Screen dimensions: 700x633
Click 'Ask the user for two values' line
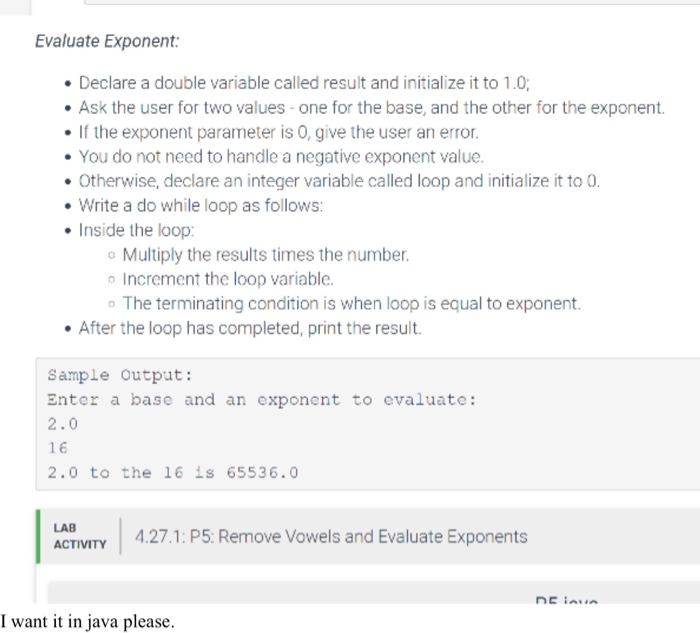click(x=371, y=108)
